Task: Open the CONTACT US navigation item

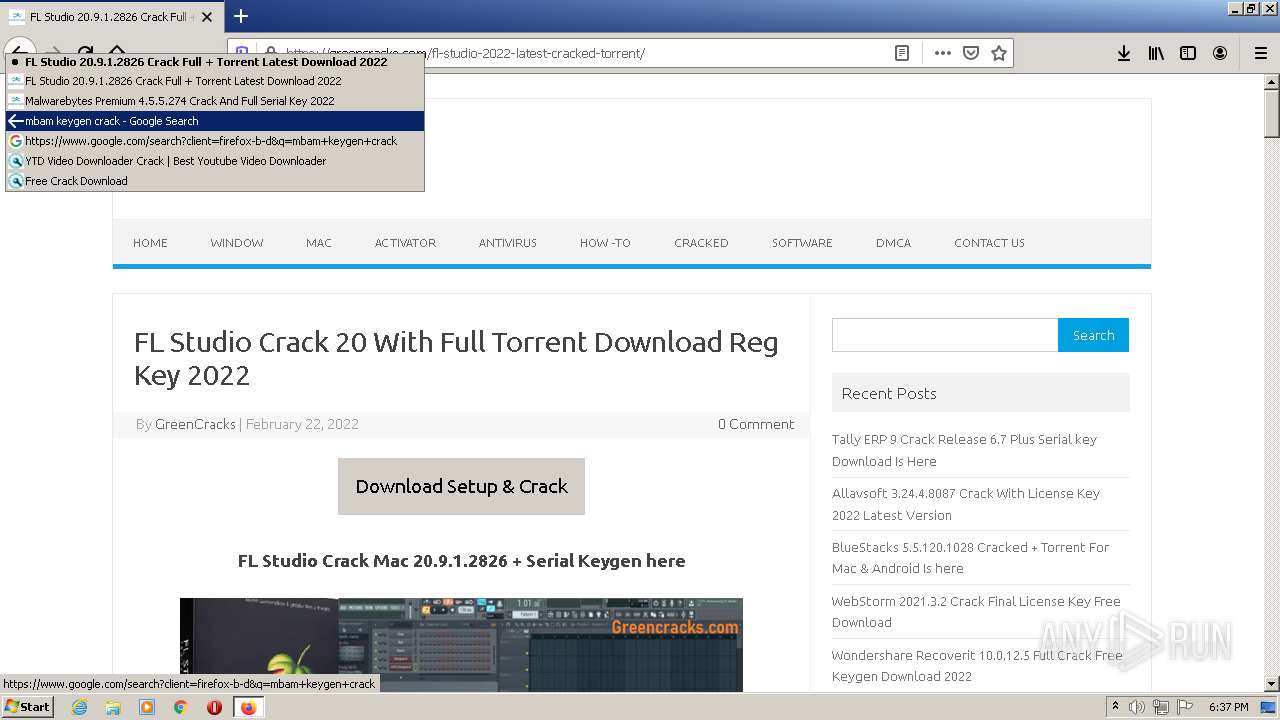Action: click(x=989, y=243)
